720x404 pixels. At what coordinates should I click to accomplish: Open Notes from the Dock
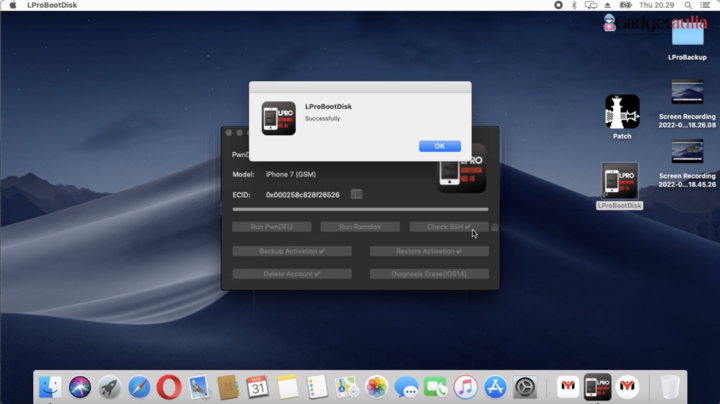[x=287, y=387]
